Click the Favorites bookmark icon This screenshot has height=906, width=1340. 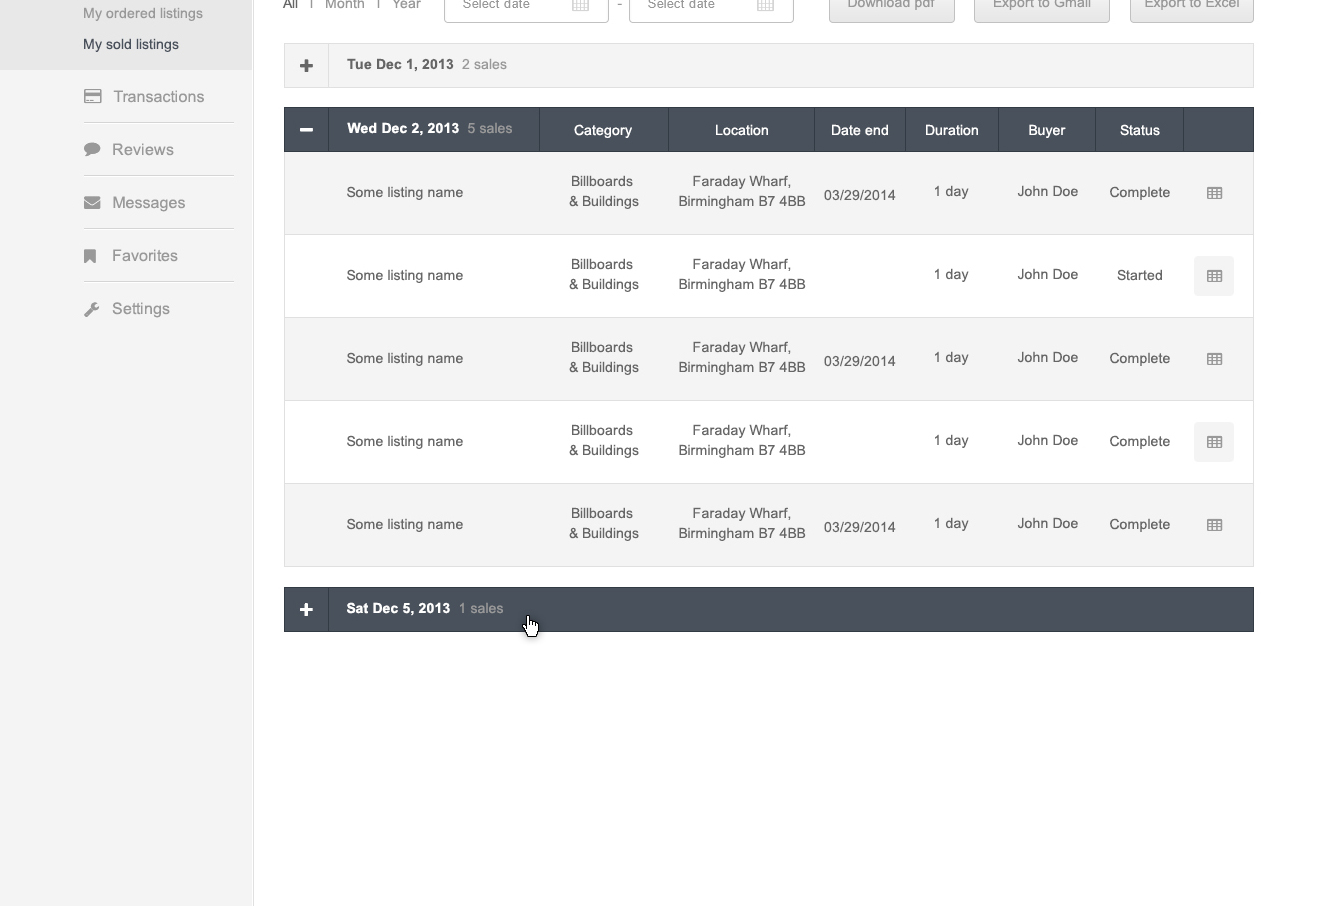[x=90, y=256]
